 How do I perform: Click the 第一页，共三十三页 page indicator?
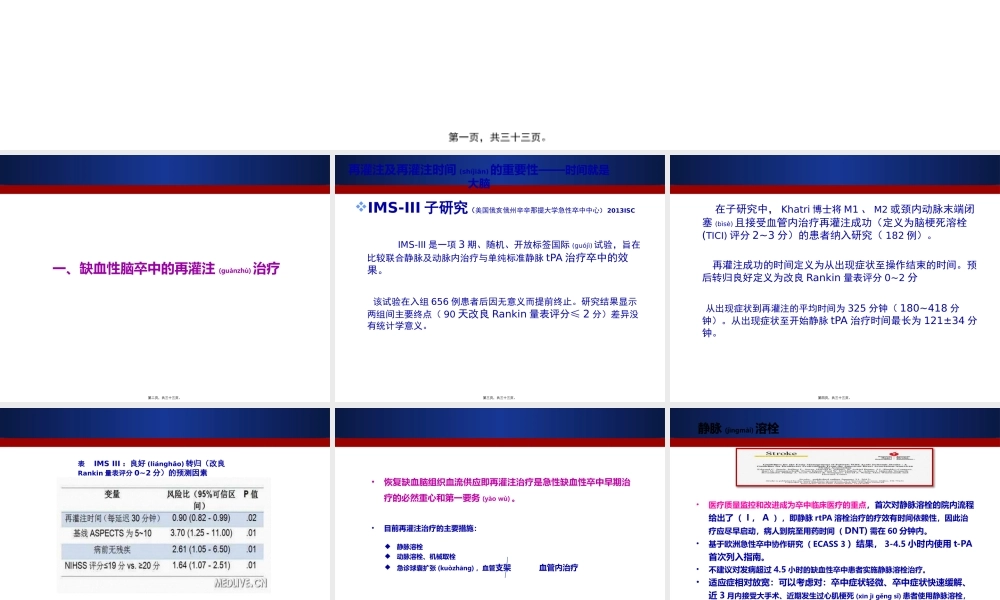pyautogui.click(x=500, y=136)
